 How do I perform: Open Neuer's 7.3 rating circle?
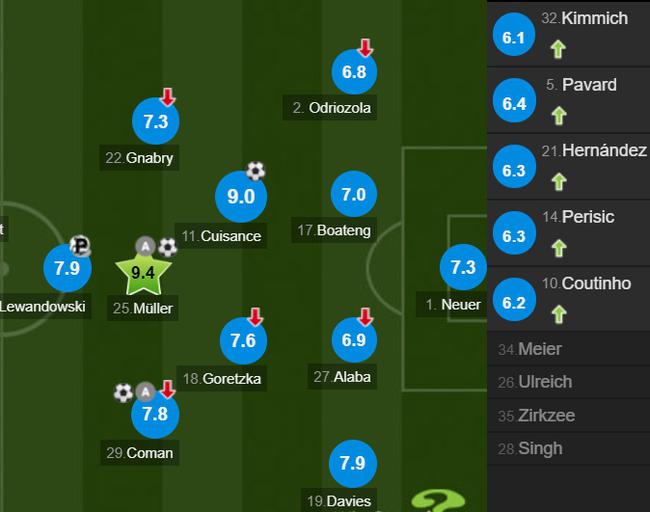(x=463, y=267)
